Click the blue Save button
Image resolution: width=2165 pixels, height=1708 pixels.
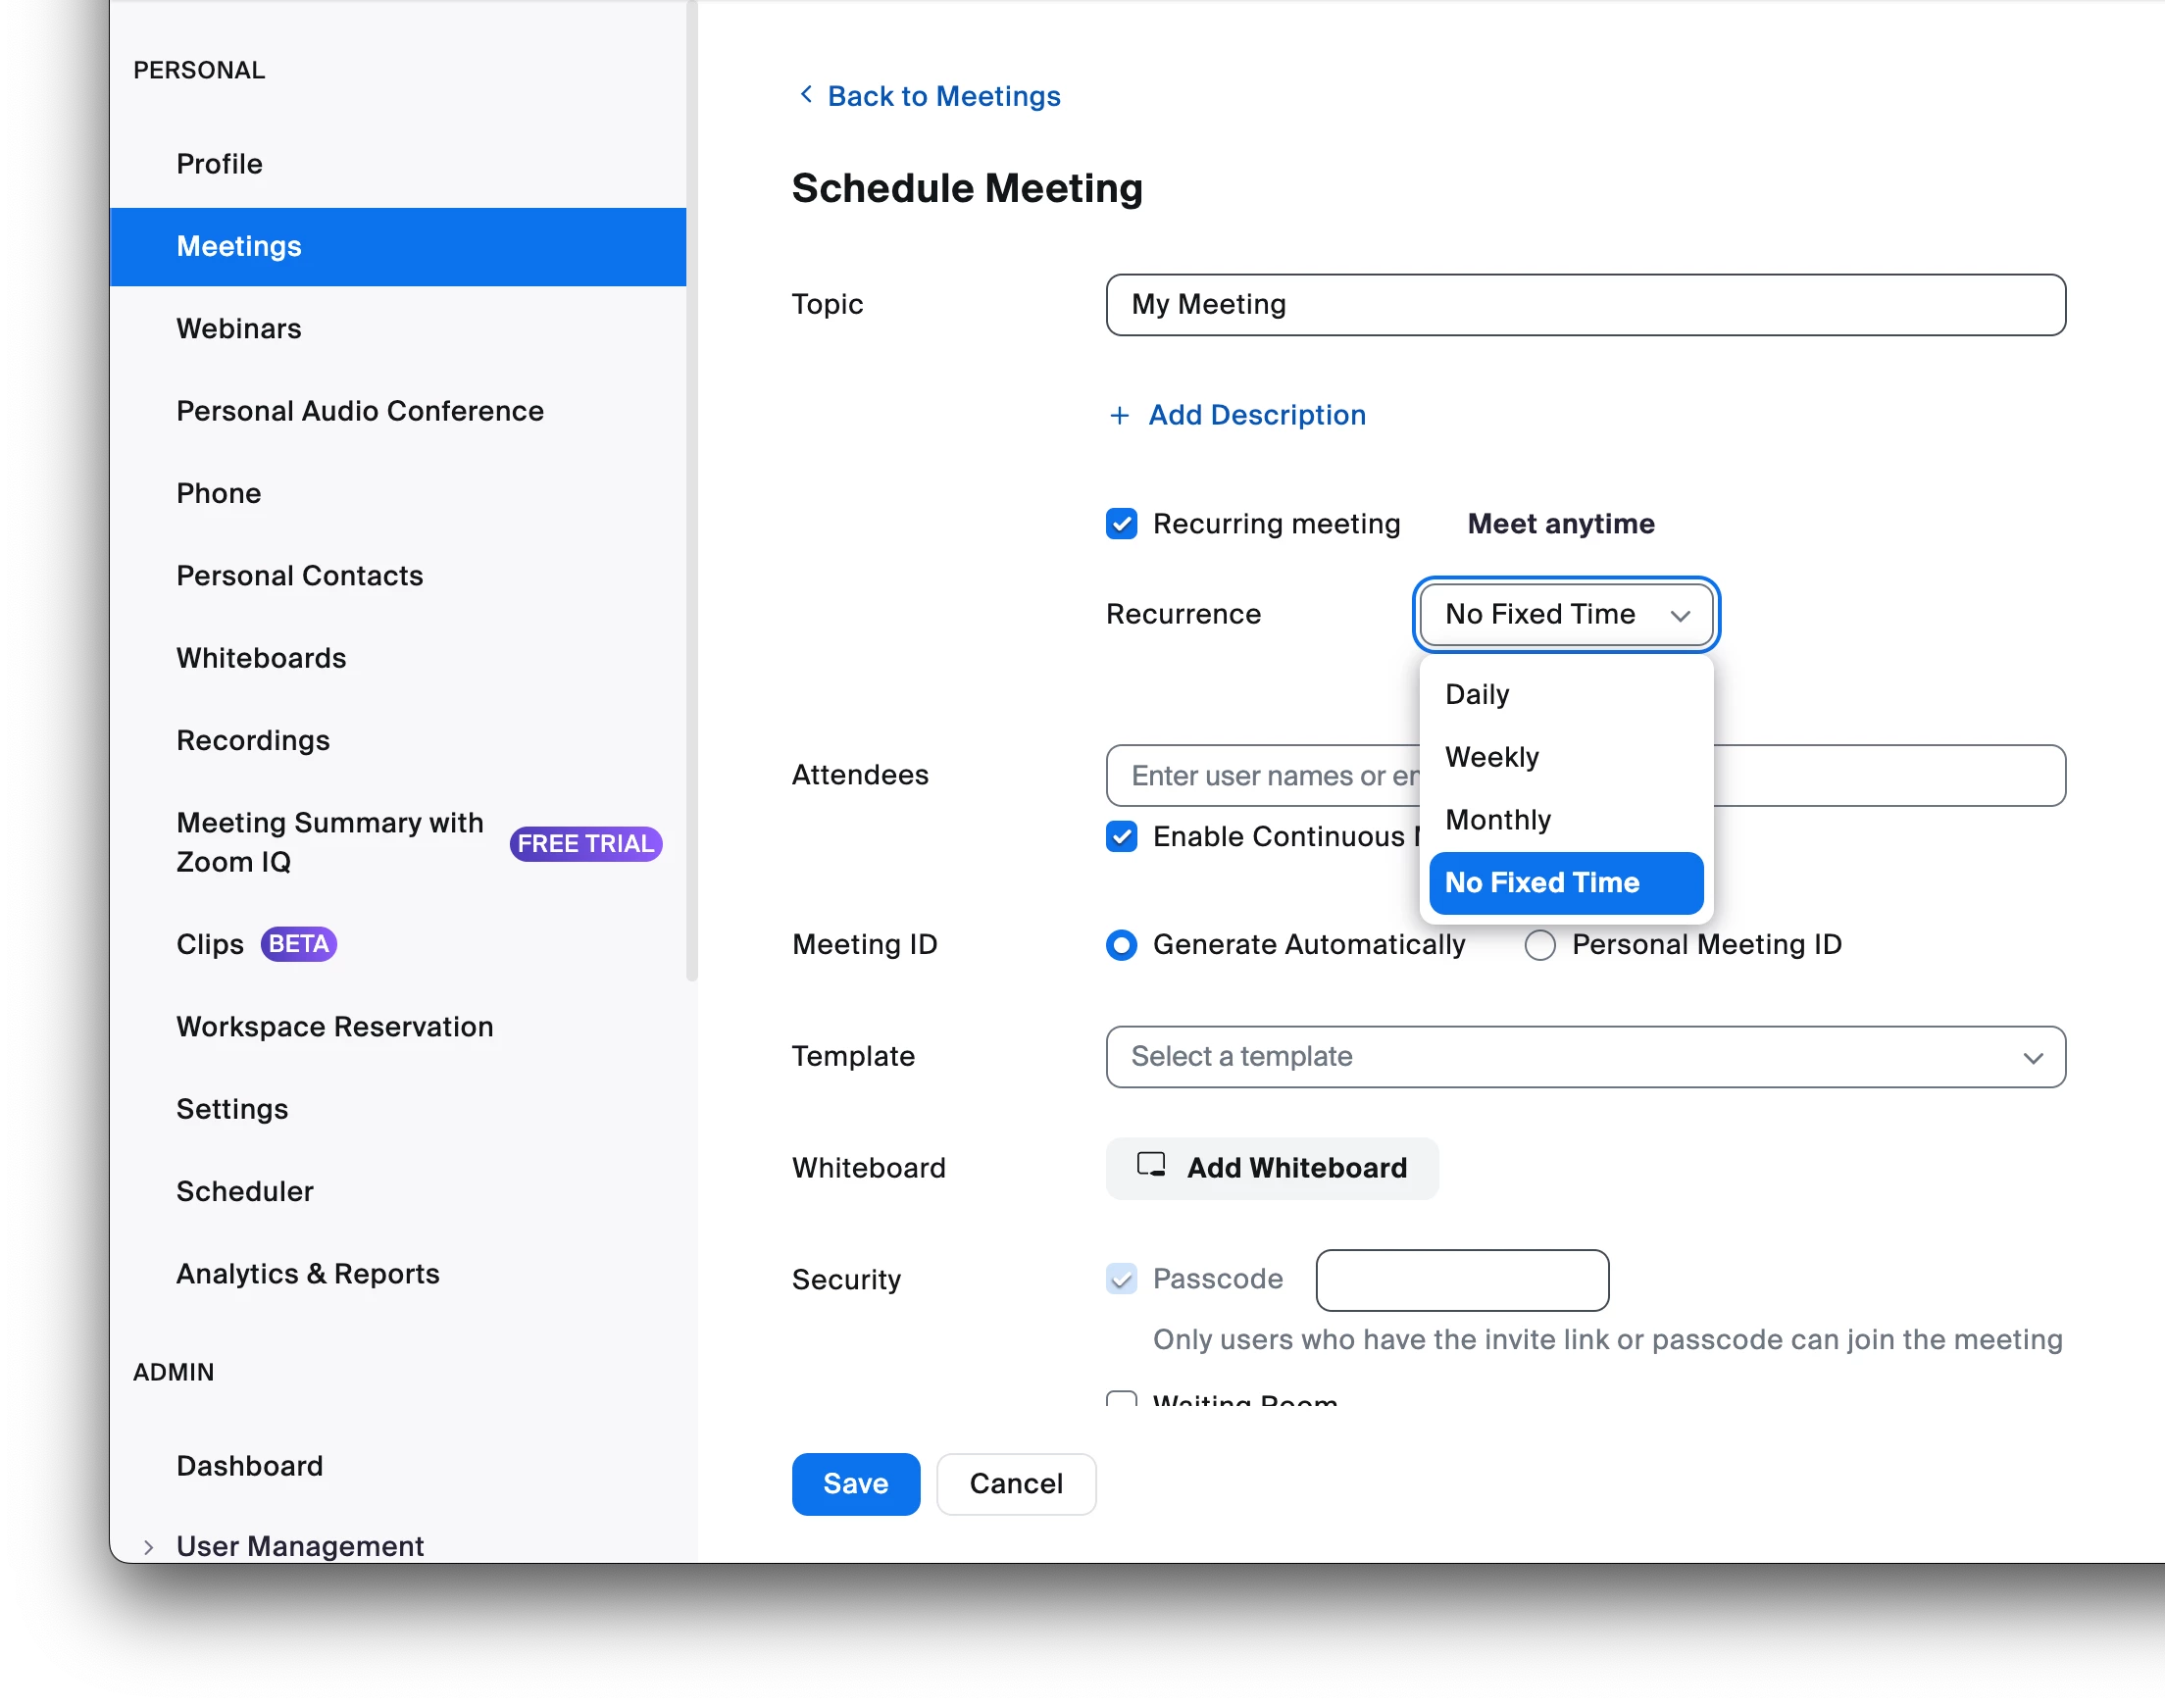(855, 1483)
